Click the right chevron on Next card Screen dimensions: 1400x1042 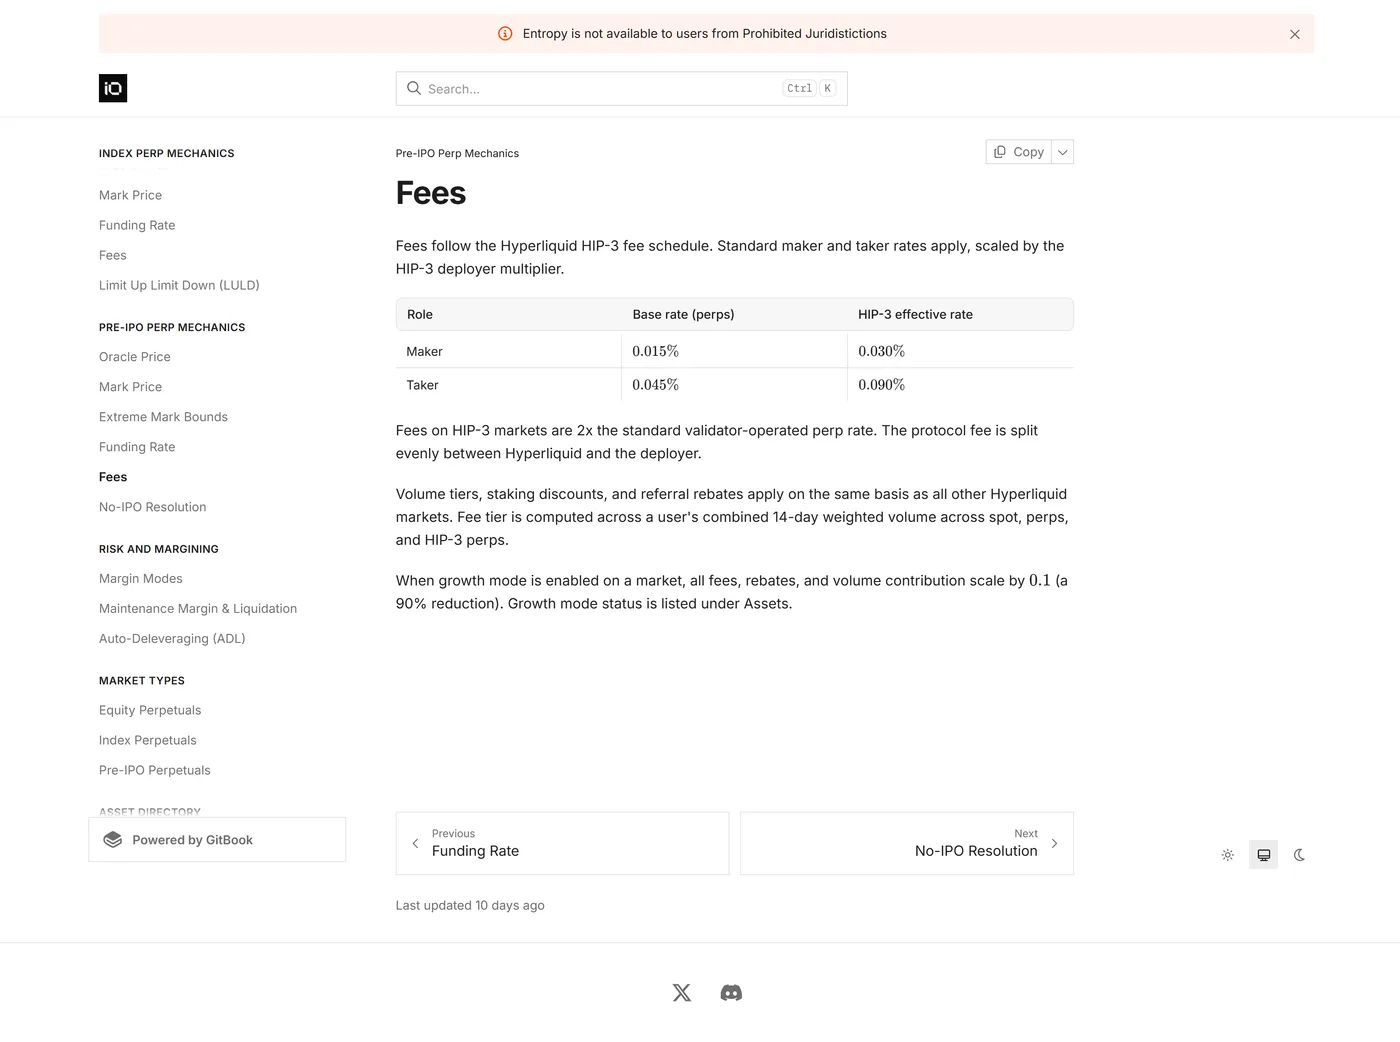tap(1054, 844)
